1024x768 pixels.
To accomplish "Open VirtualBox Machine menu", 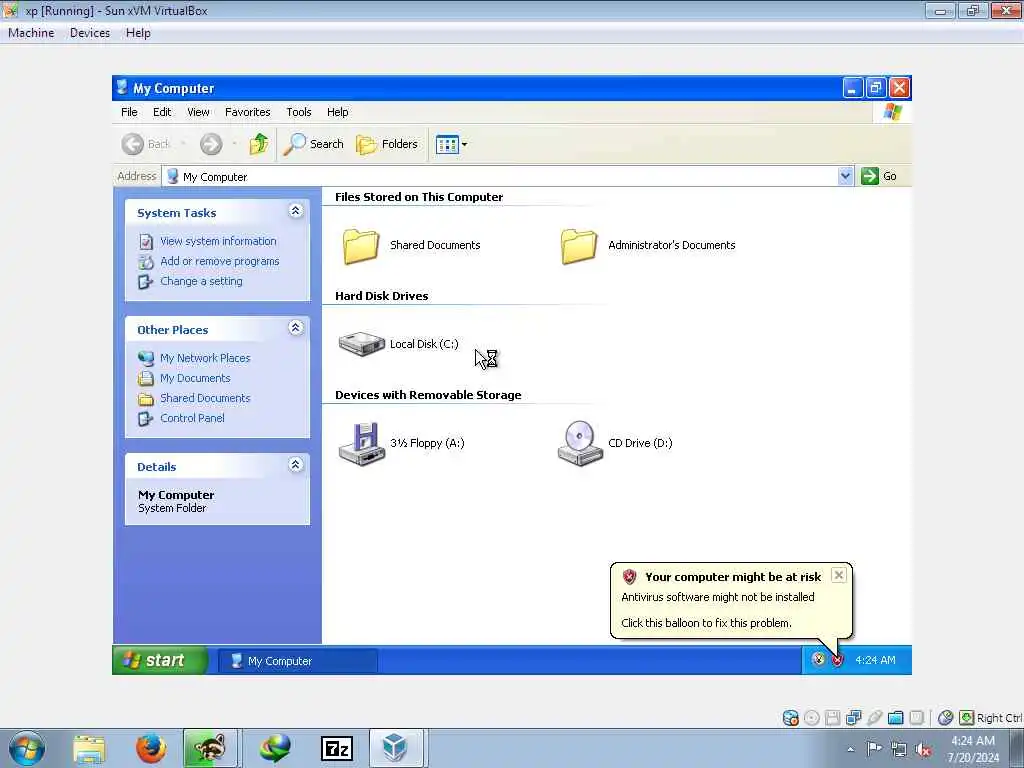I will coord(31,33).
